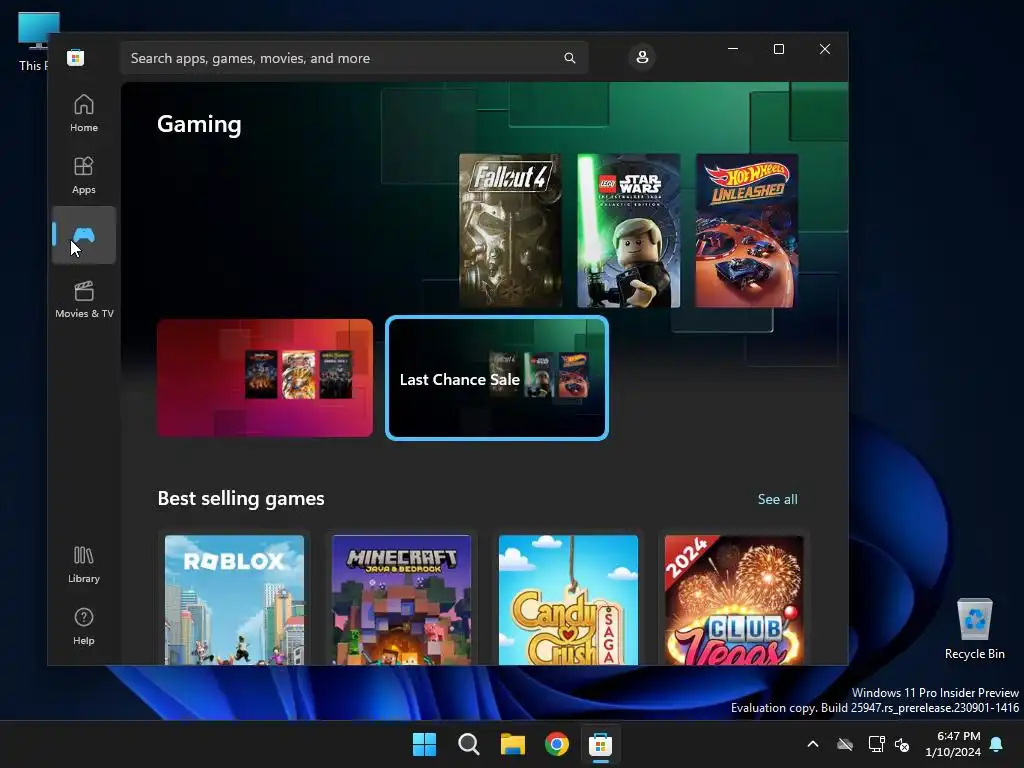Screen dimensions: 1024x768
Task: Open network status tray icon
Action: (x=876, y=744)
